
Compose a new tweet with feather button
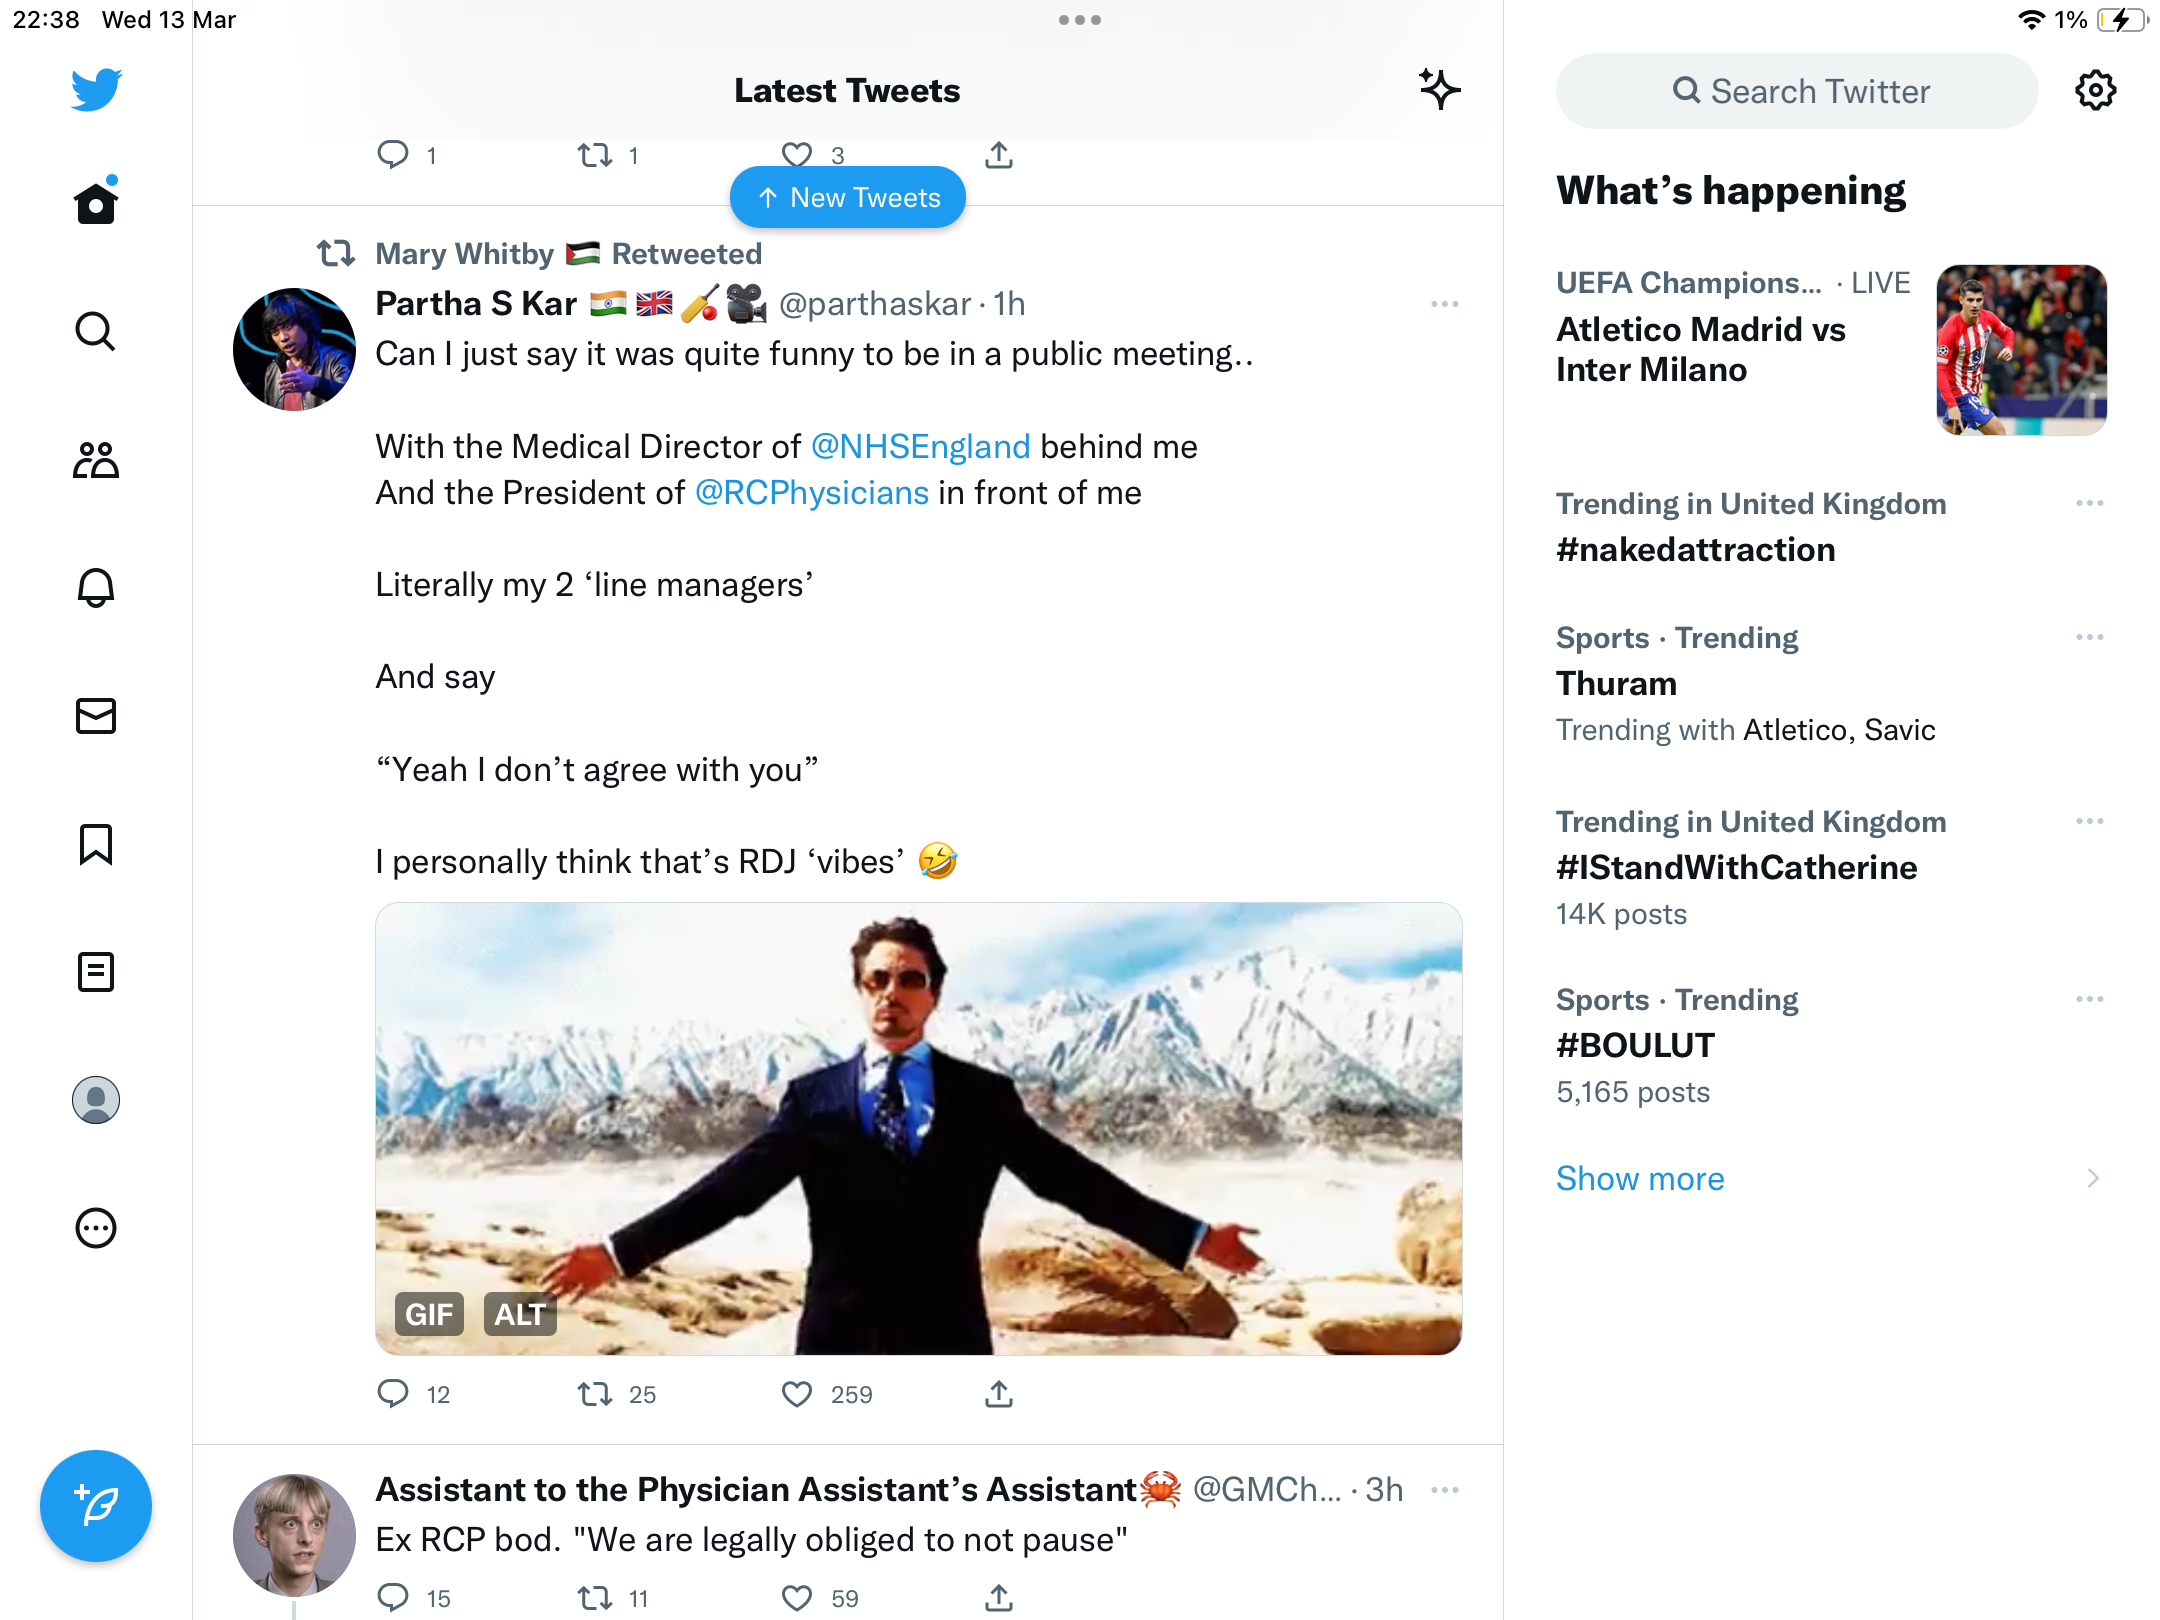[96, 1506]
